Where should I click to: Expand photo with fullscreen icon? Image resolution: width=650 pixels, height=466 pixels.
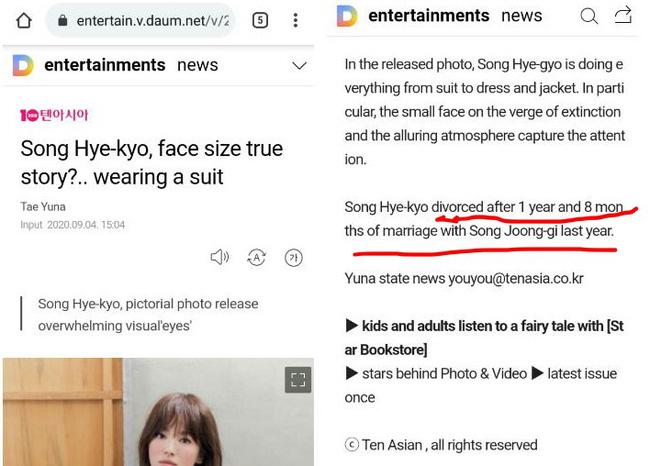297,379
